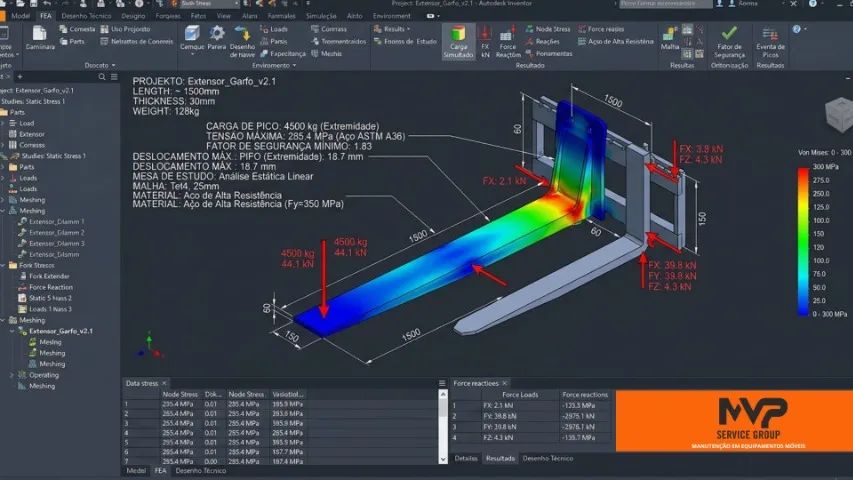Click the Parera gear icon
Image resolution: width=853 pixels, height=480 pixels.
coord(217,33)
